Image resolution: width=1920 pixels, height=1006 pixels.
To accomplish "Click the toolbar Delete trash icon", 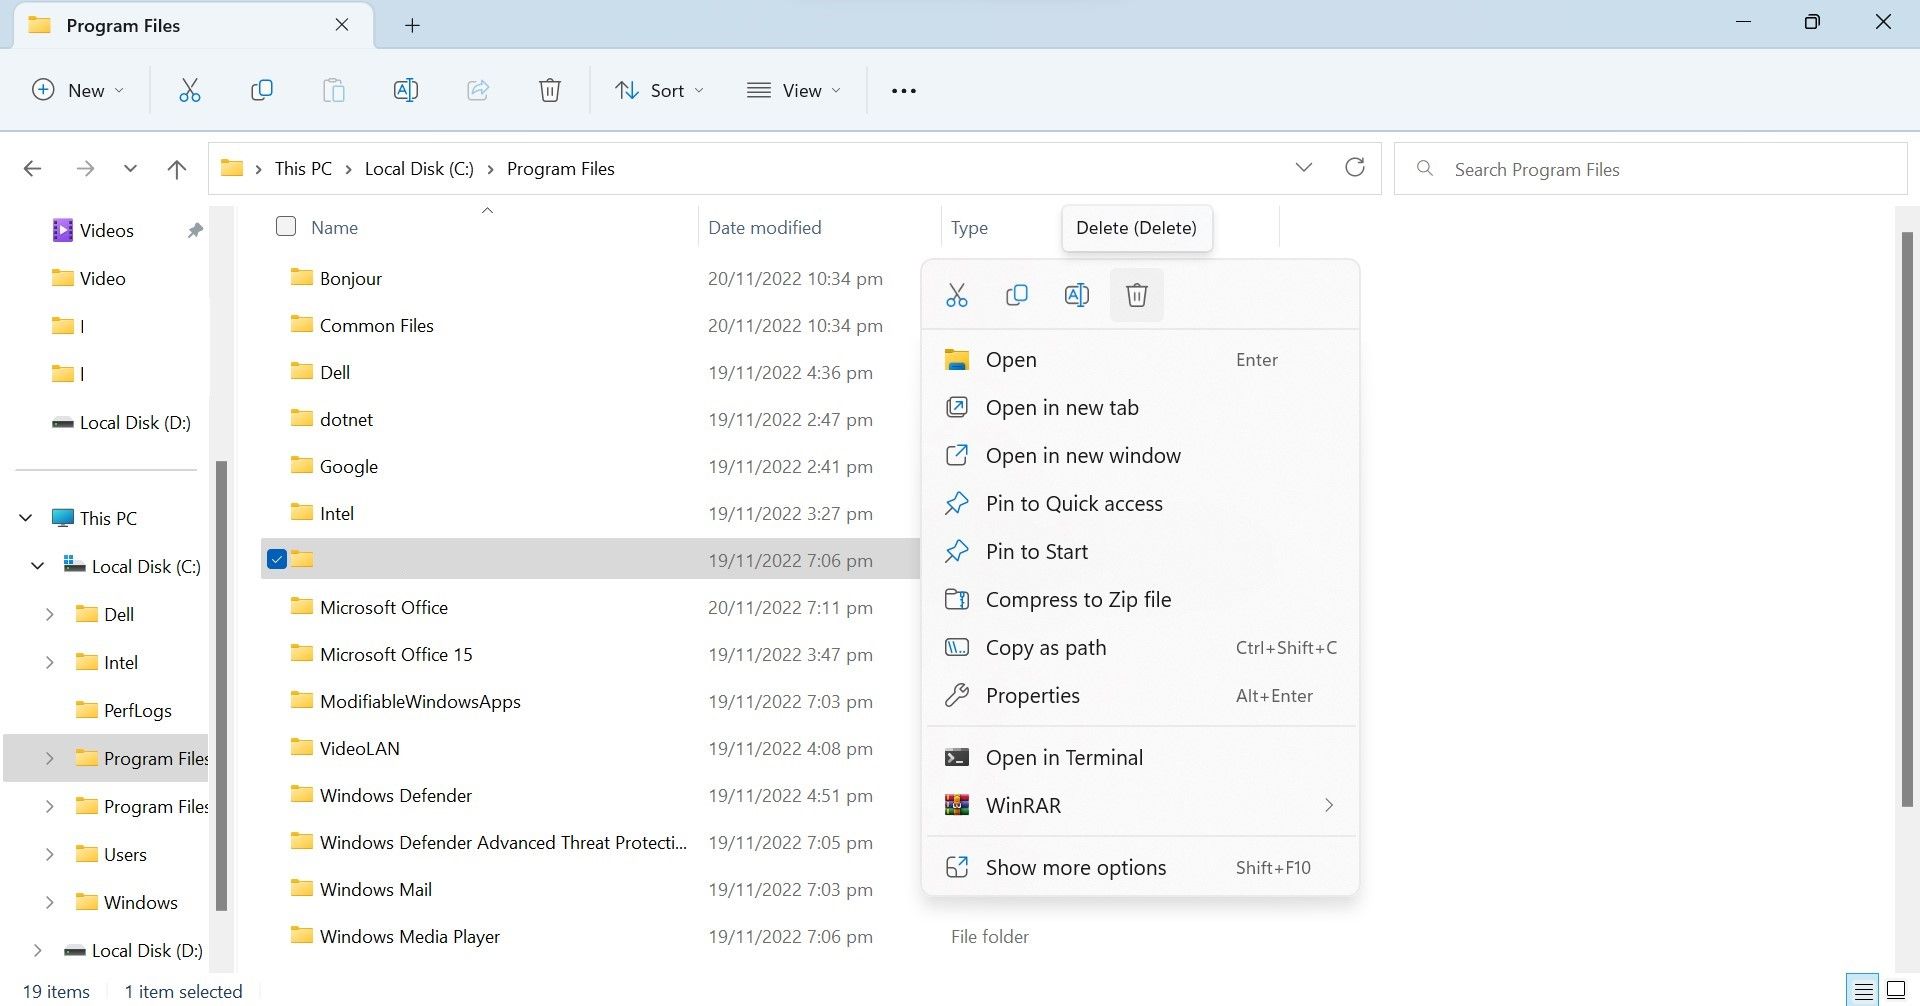I will click(x=549, y=90).
